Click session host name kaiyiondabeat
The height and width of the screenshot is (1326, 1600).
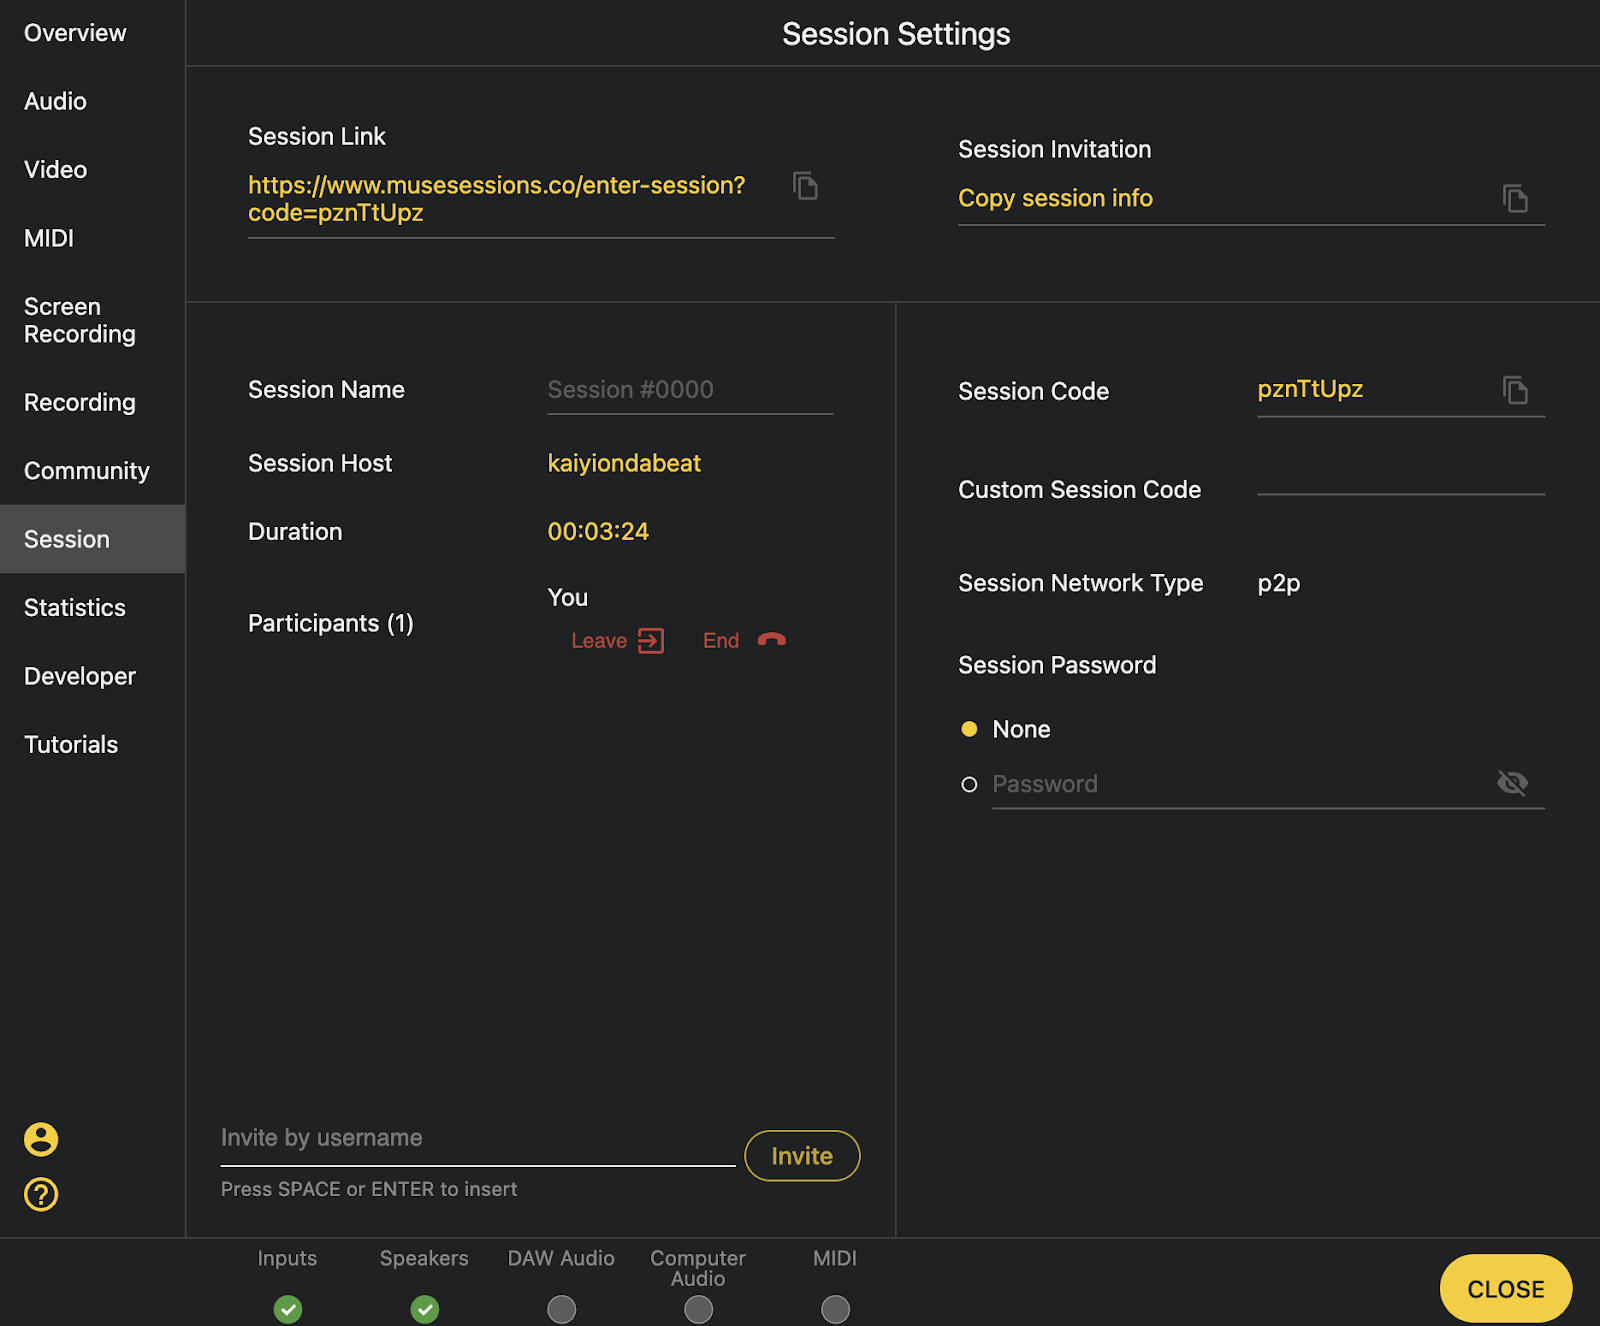click(624, 463)
